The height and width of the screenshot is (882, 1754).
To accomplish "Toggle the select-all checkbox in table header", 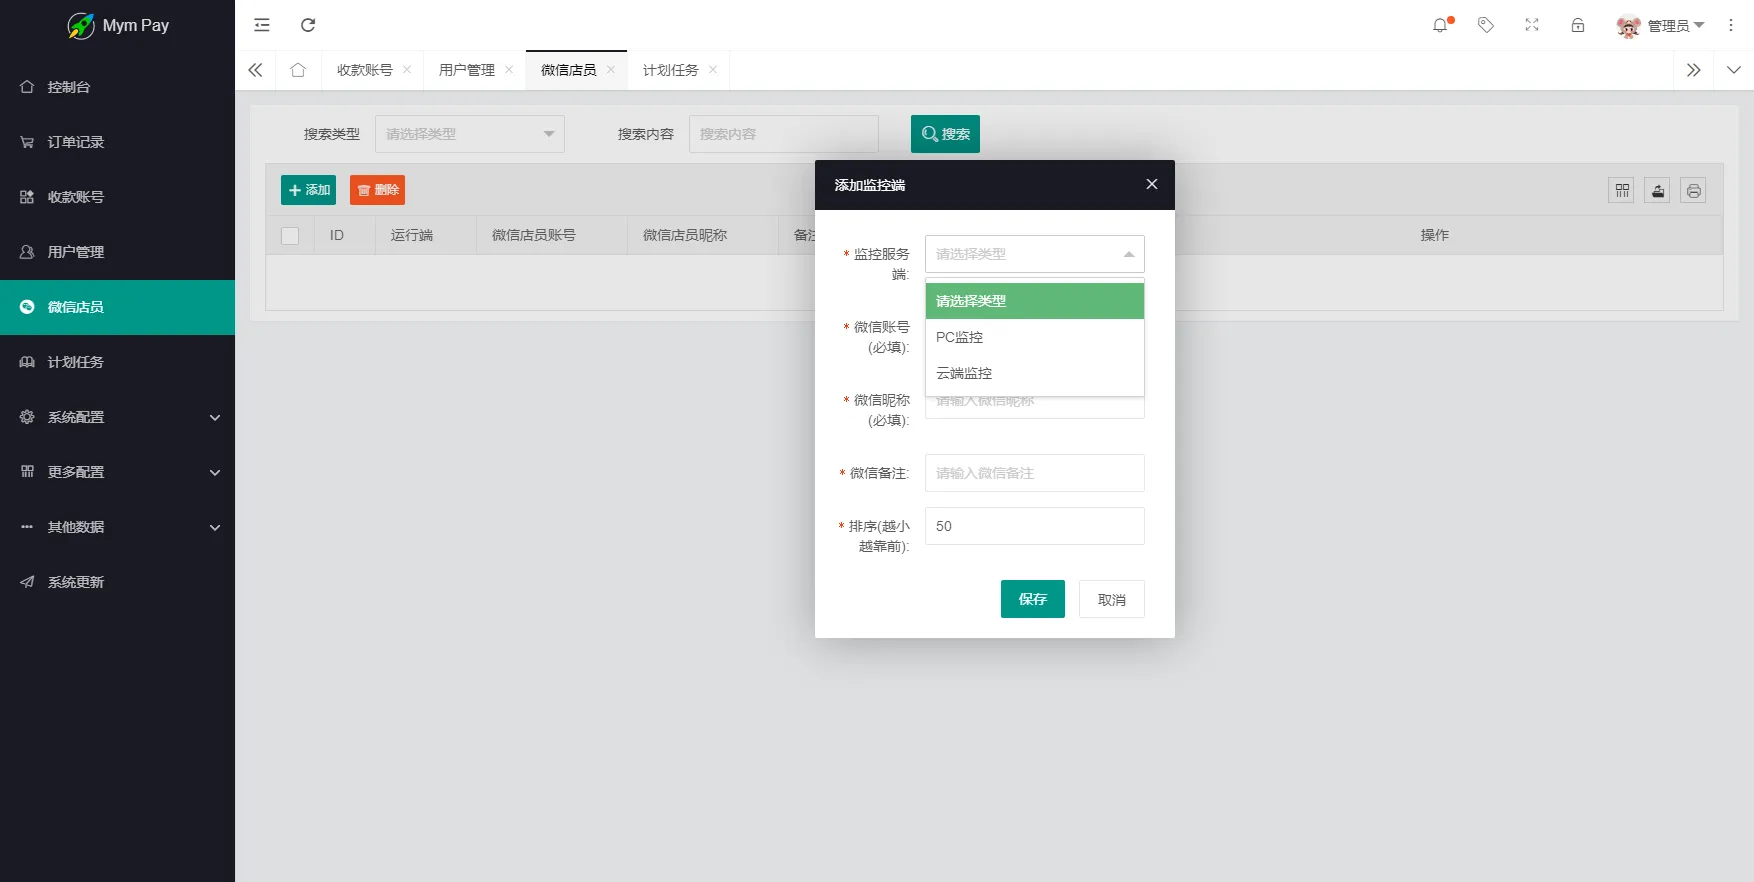I will 290,236.
